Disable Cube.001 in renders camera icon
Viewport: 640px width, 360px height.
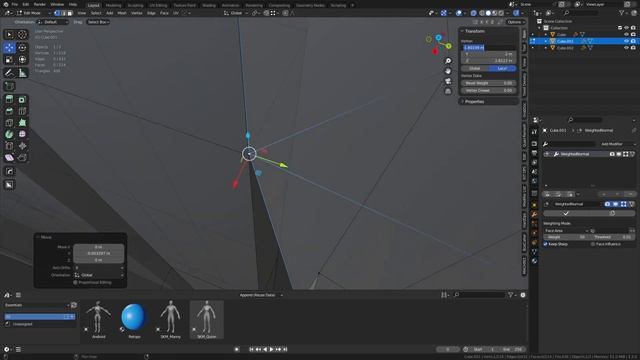(633, 41)
